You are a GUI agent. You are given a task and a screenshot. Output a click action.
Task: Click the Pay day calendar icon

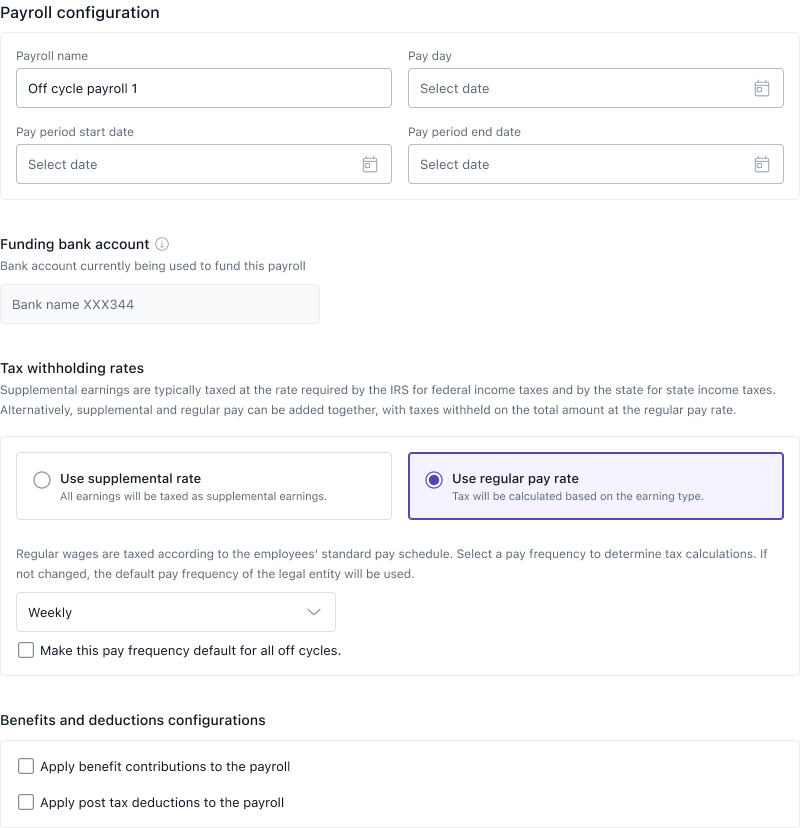point(761,88)
